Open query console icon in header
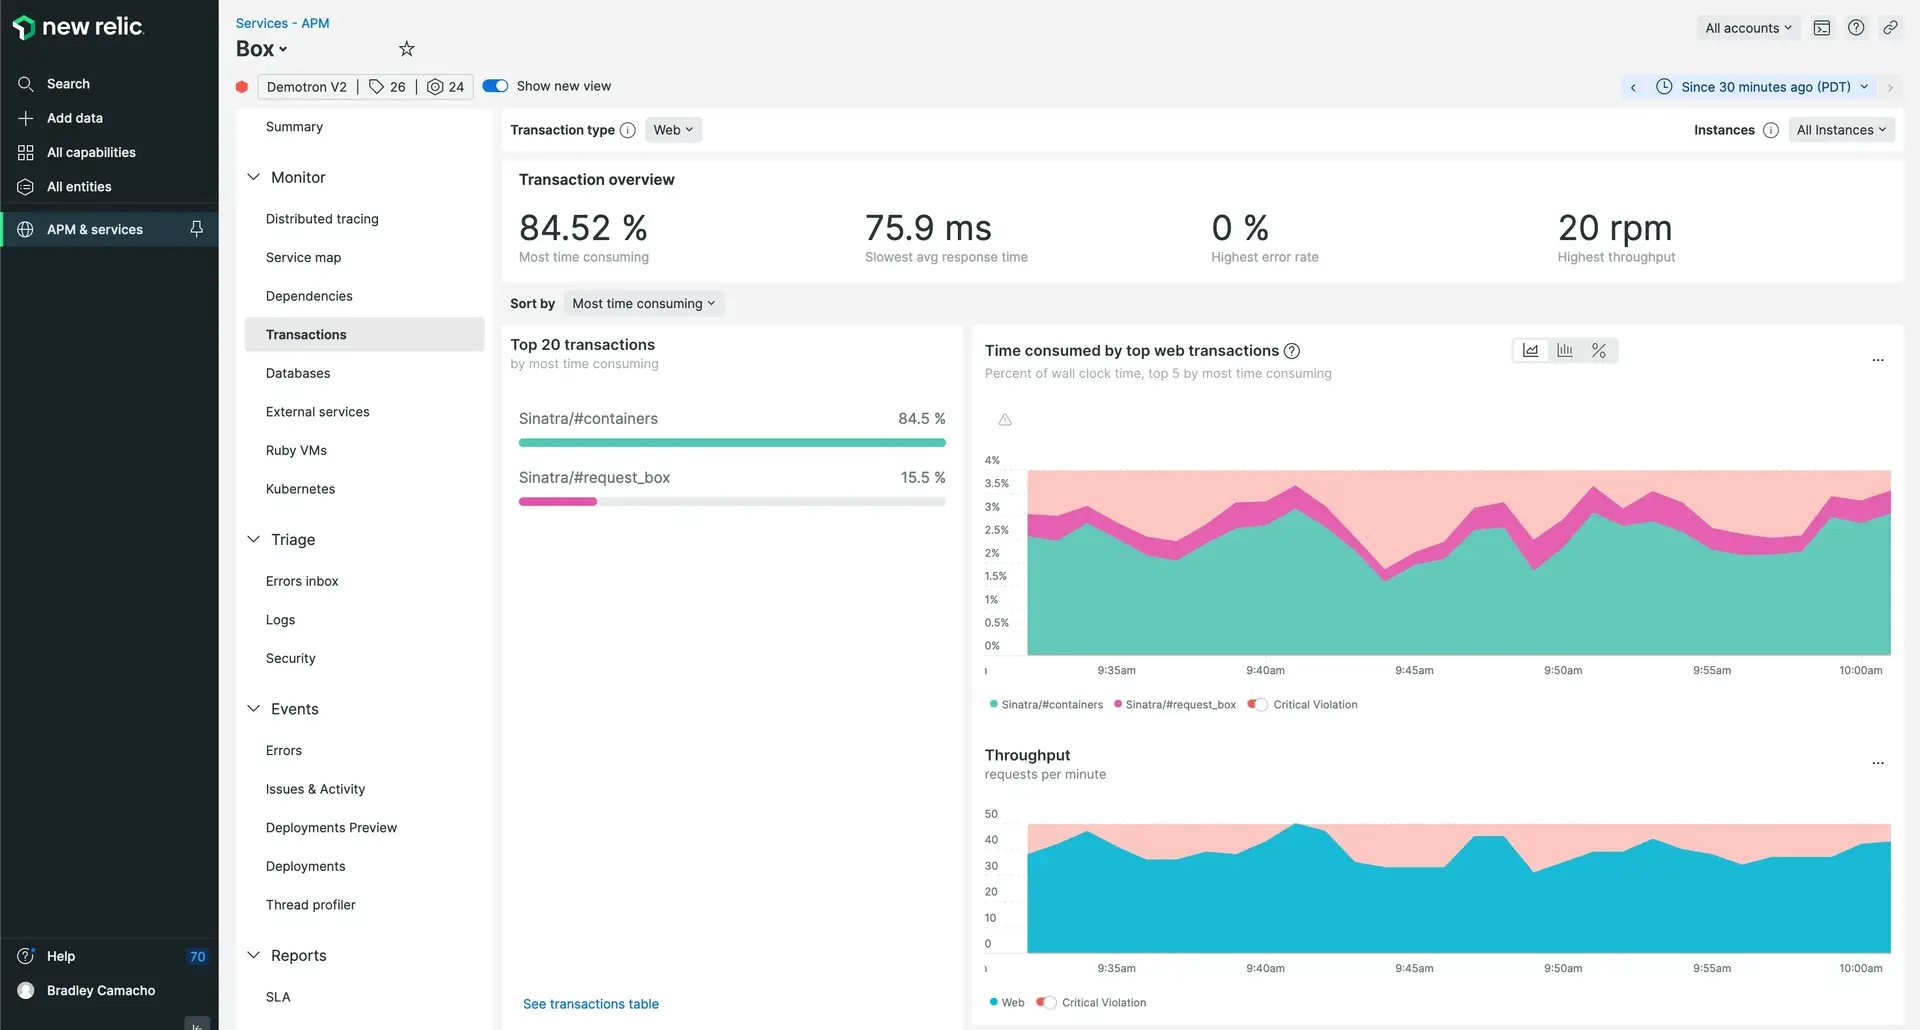 coord(1822,28)
